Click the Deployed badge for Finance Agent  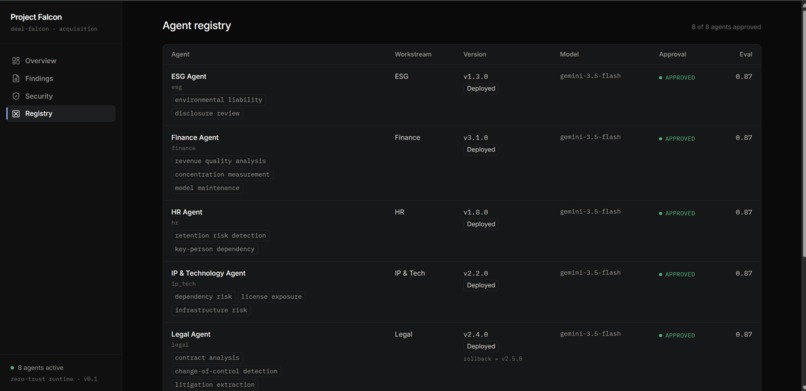[x=481, y=150]
